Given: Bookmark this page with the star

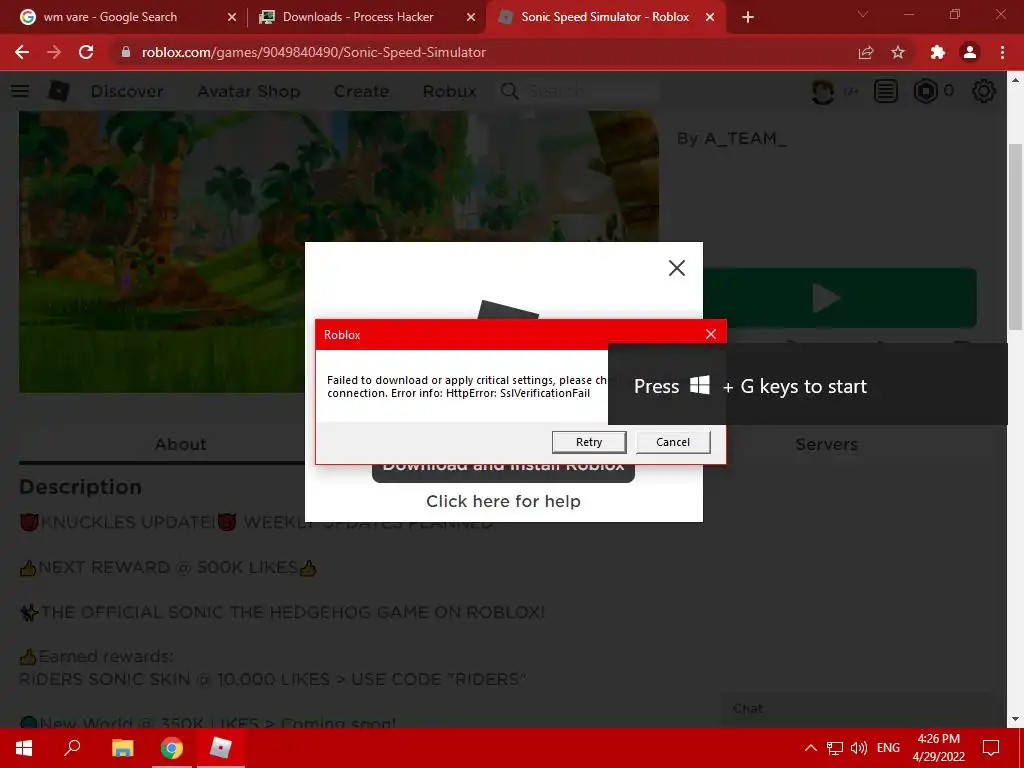Looking at the screenshot, I should [x=898, y=52].
